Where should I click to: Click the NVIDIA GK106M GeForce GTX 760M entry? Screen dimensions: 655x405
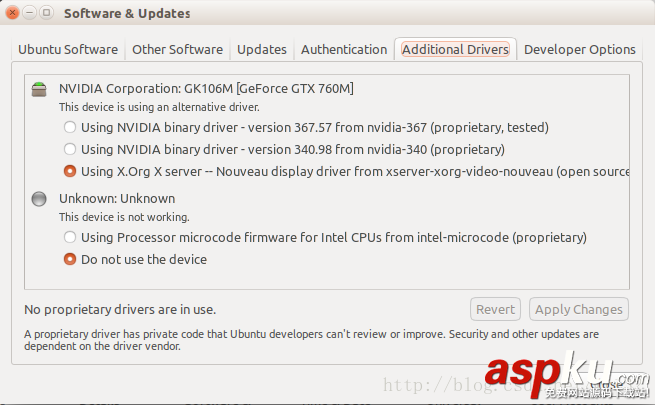click(x=206, y=89)
